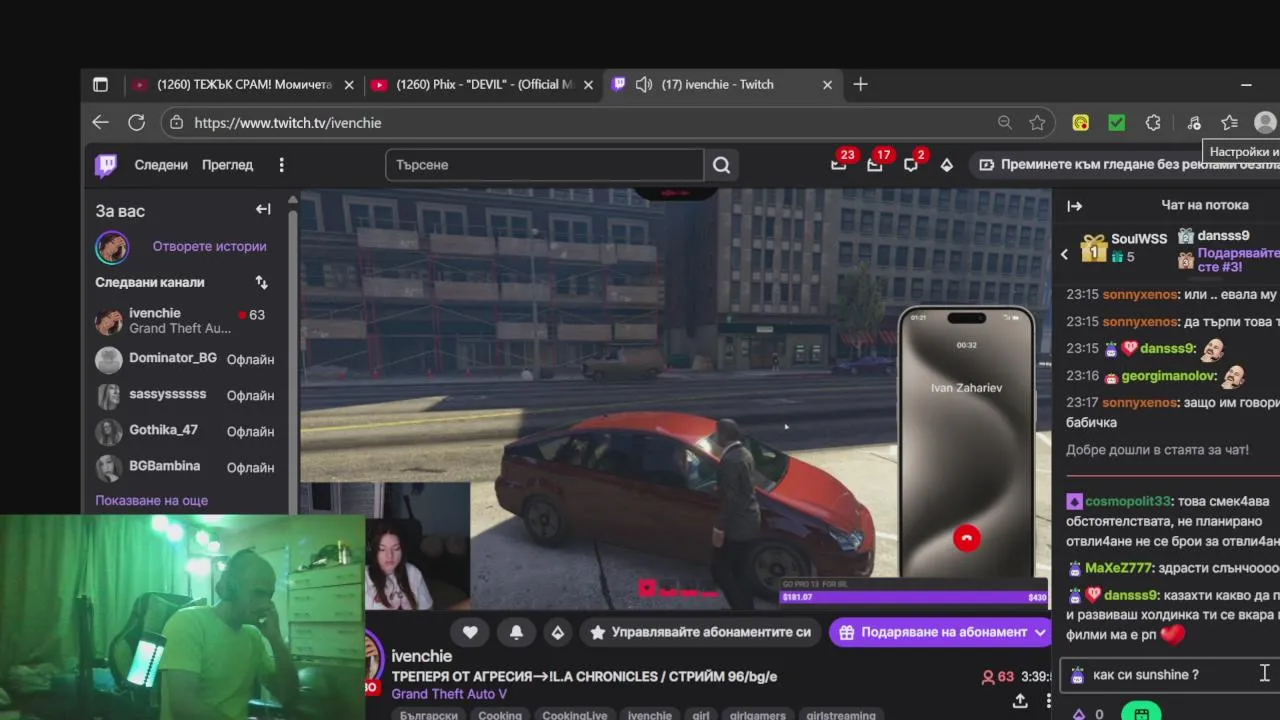This screenshot has height=720, width=1280.
Task: Open Dominator_BG channel in sidebar
Action: click(x=185, y=359)
